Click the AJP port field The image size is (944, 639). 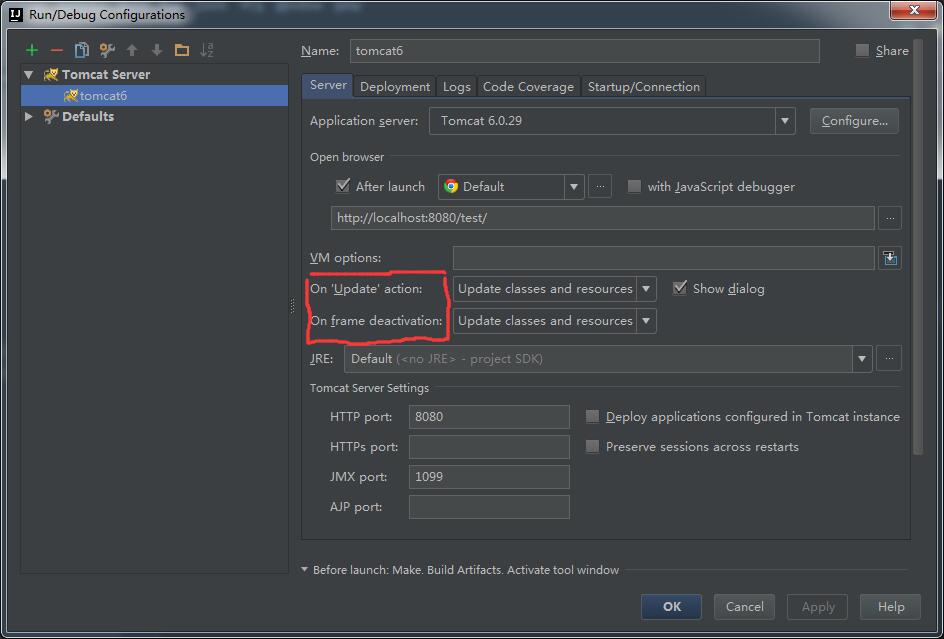tap(489, 507)
